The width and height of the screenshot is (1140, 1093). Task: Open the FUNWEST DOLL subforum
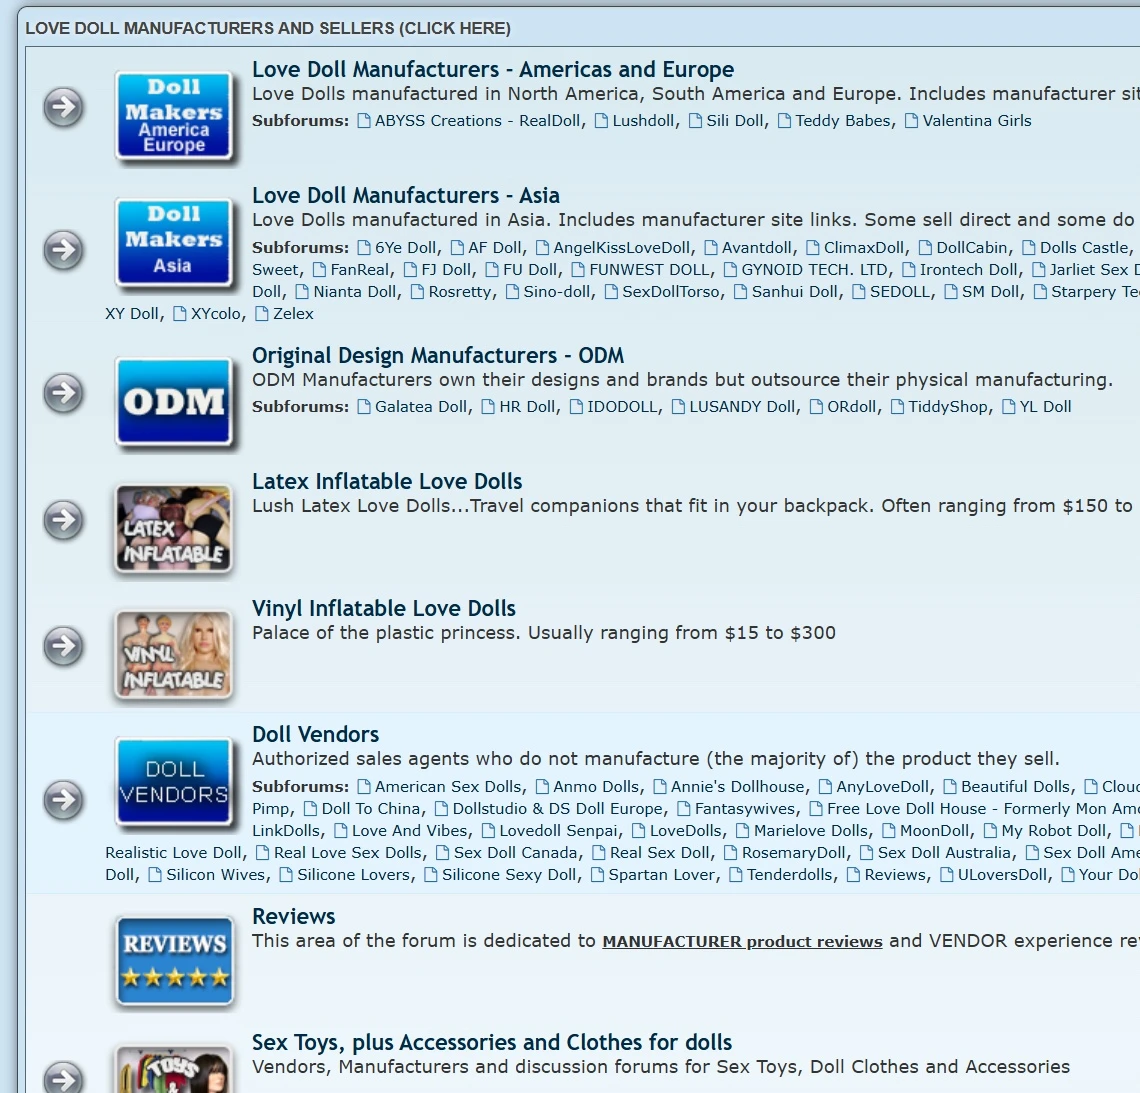point(649,270)
